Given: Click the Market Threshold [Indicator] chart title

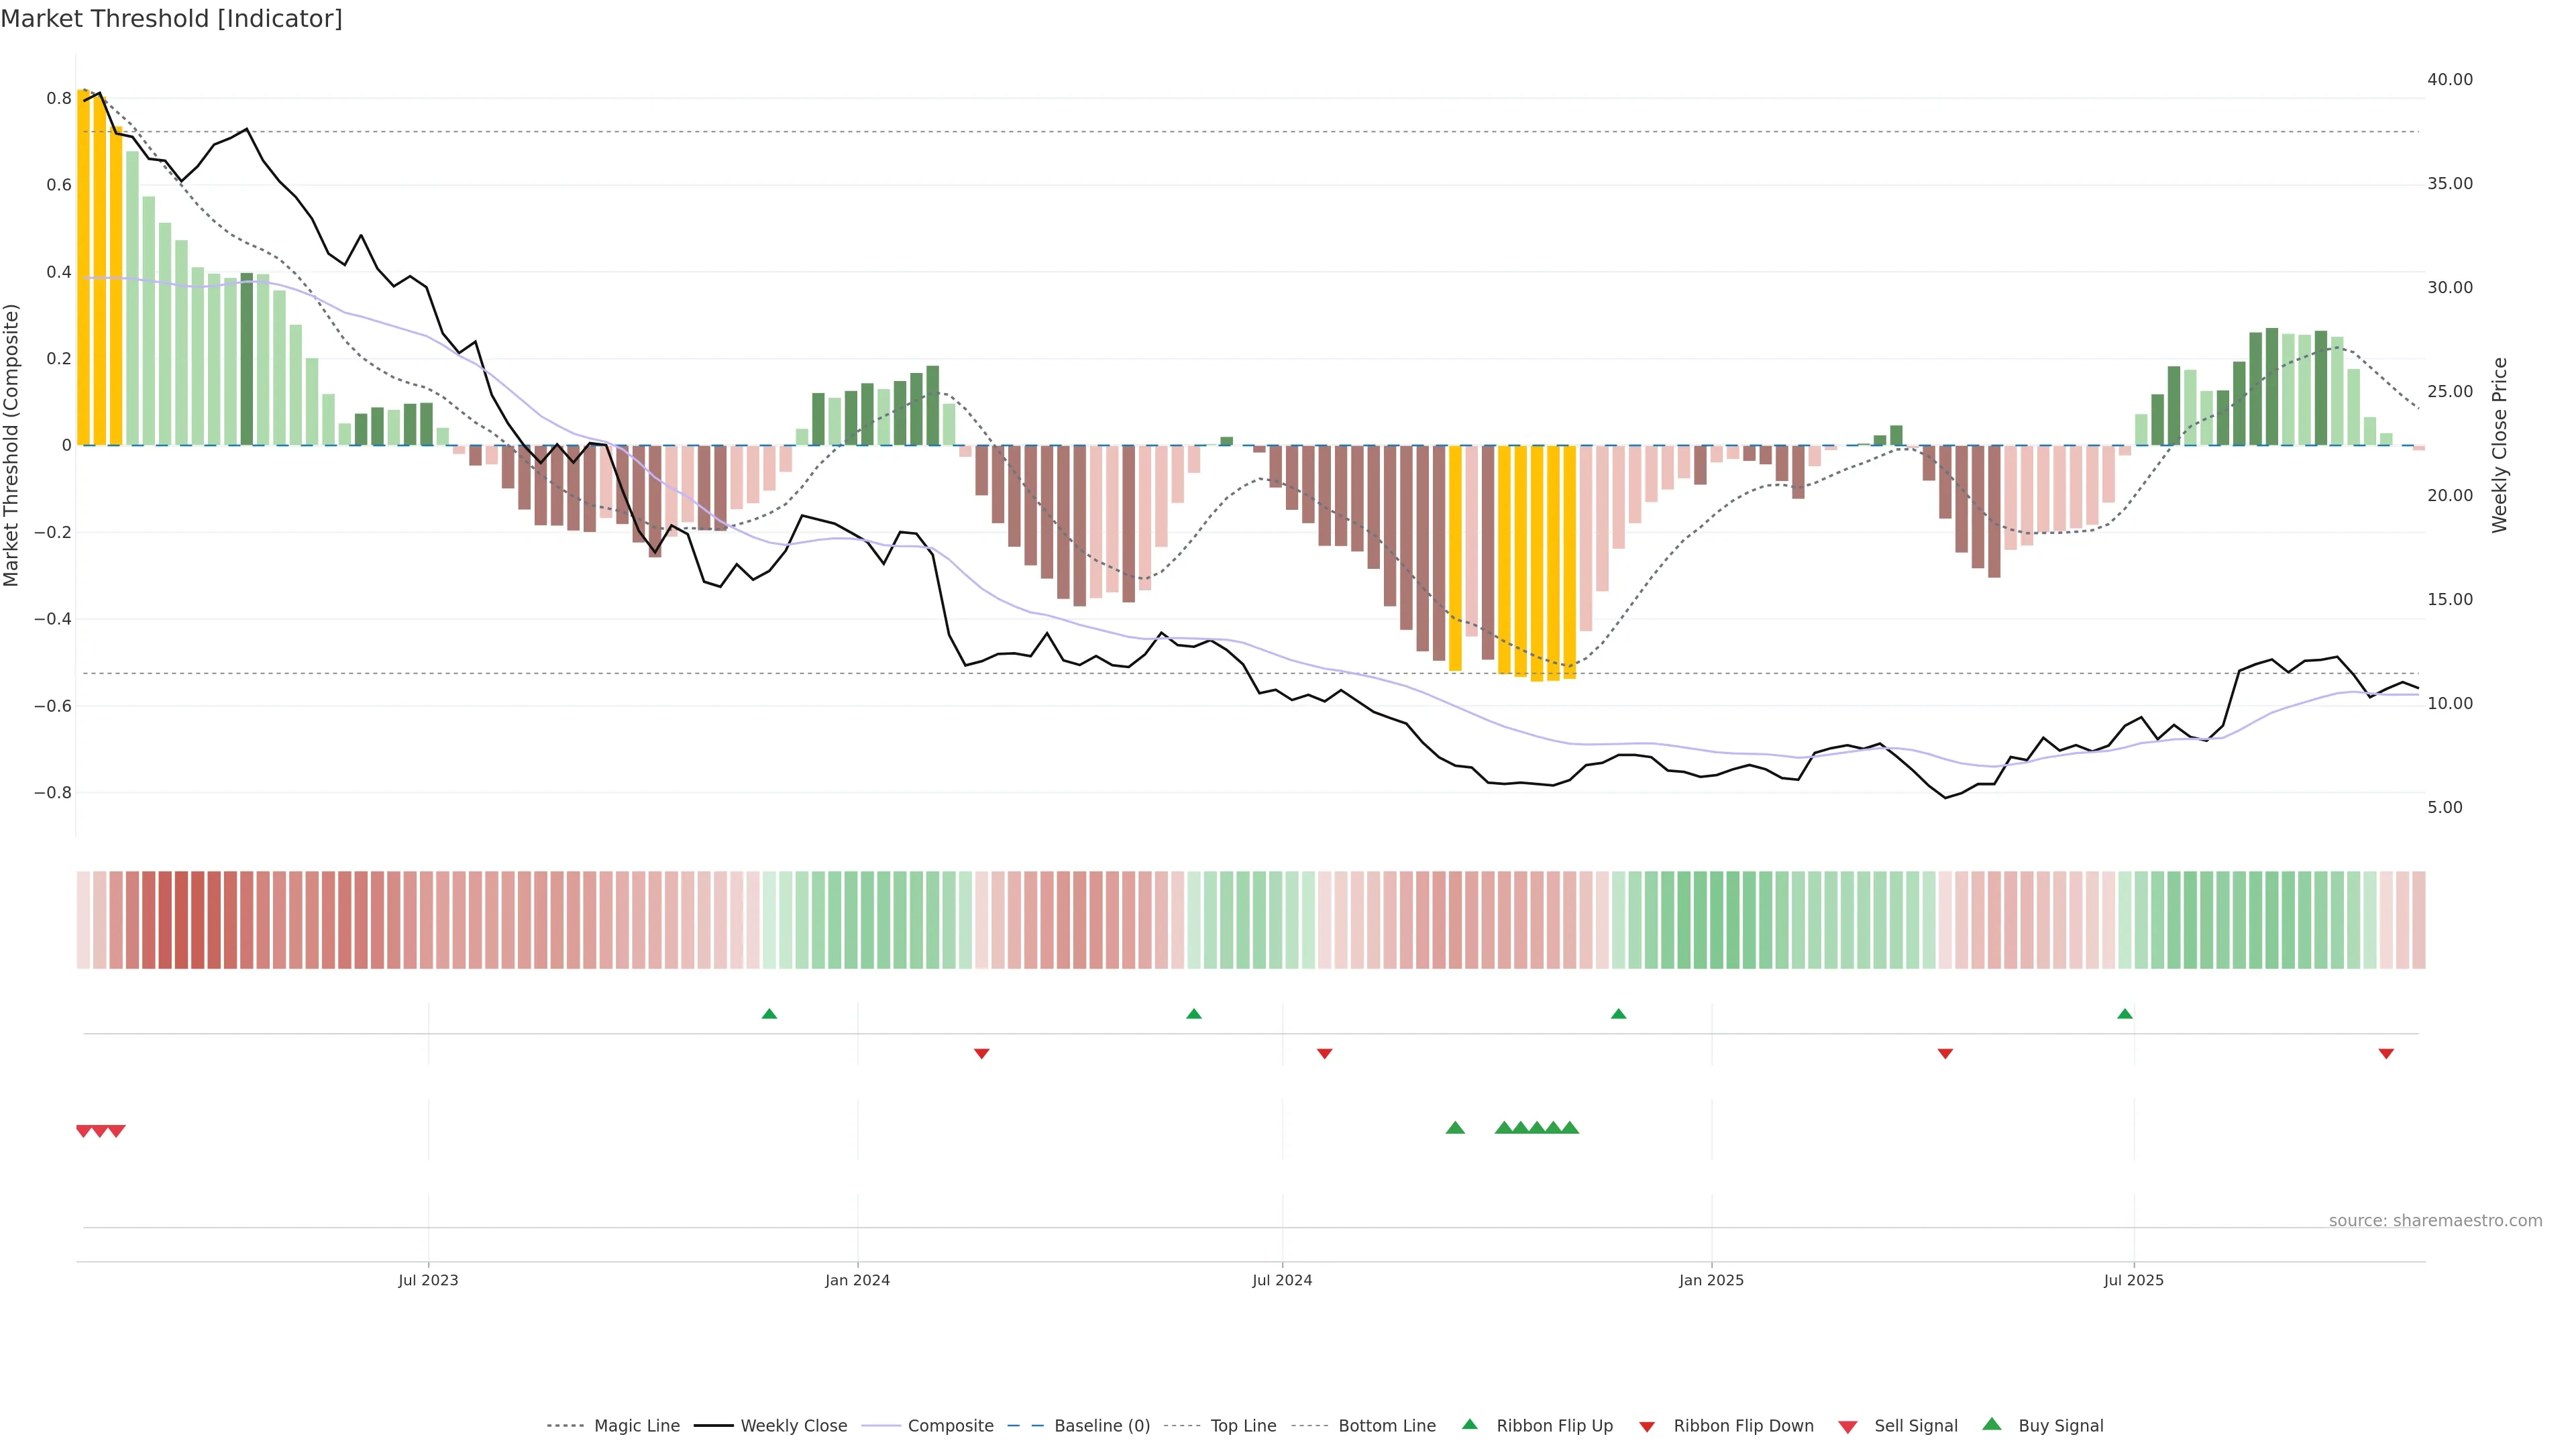Looking at the screenshot, I should tap(171, 19).
